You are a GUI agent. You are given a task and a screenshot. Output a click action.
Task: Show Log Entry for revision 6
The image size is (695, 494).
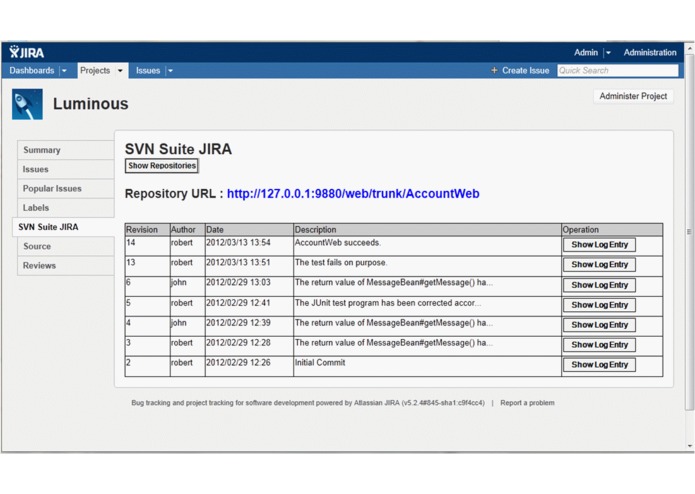click(x=599, y=285)
